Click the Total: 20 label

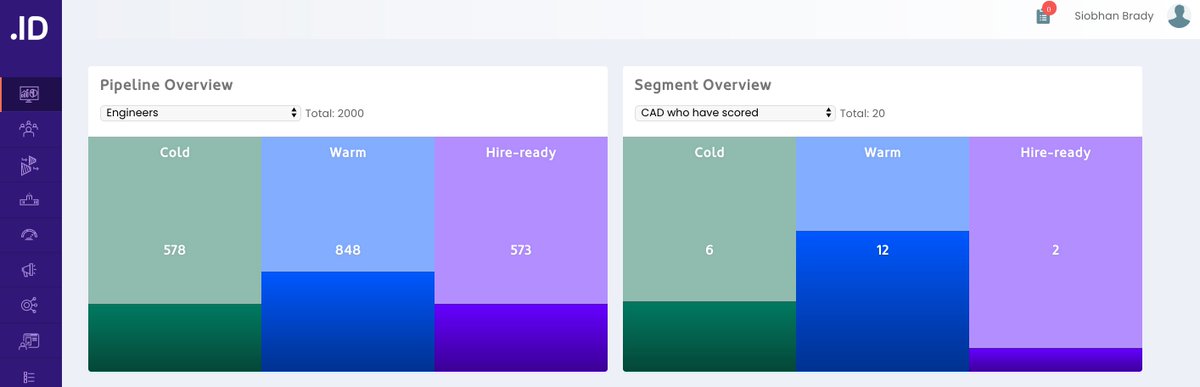tap(863, 113)
